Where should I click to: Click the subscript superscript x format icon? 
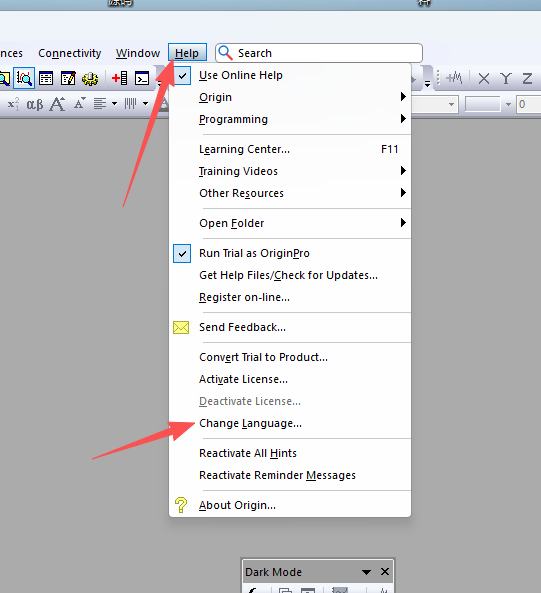[x=13, y=104]
